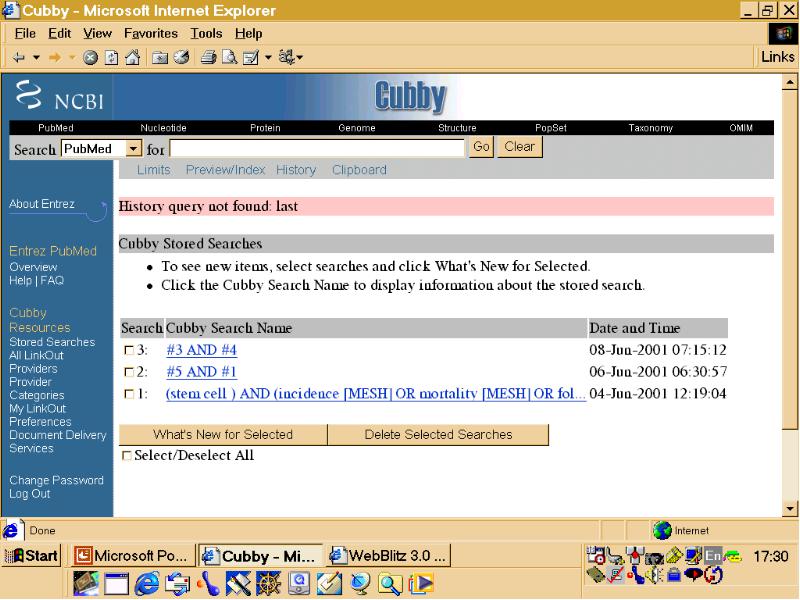Screen dimensions: 800x600
Task: Click the Show Desktop window icon in quick launch
Action: [117, 584]
